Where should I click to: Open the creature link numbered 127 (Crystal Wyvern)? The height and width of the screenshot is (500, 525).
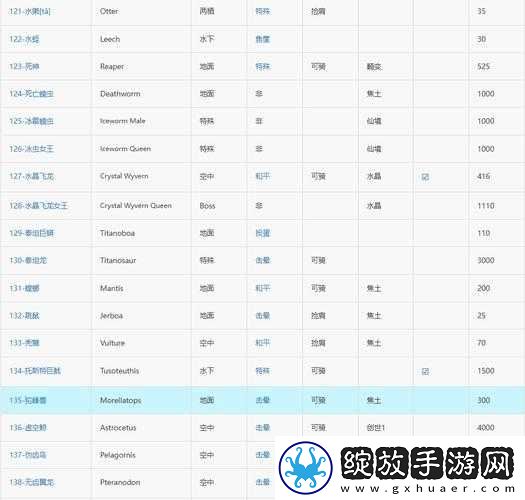tap(31, 176)
